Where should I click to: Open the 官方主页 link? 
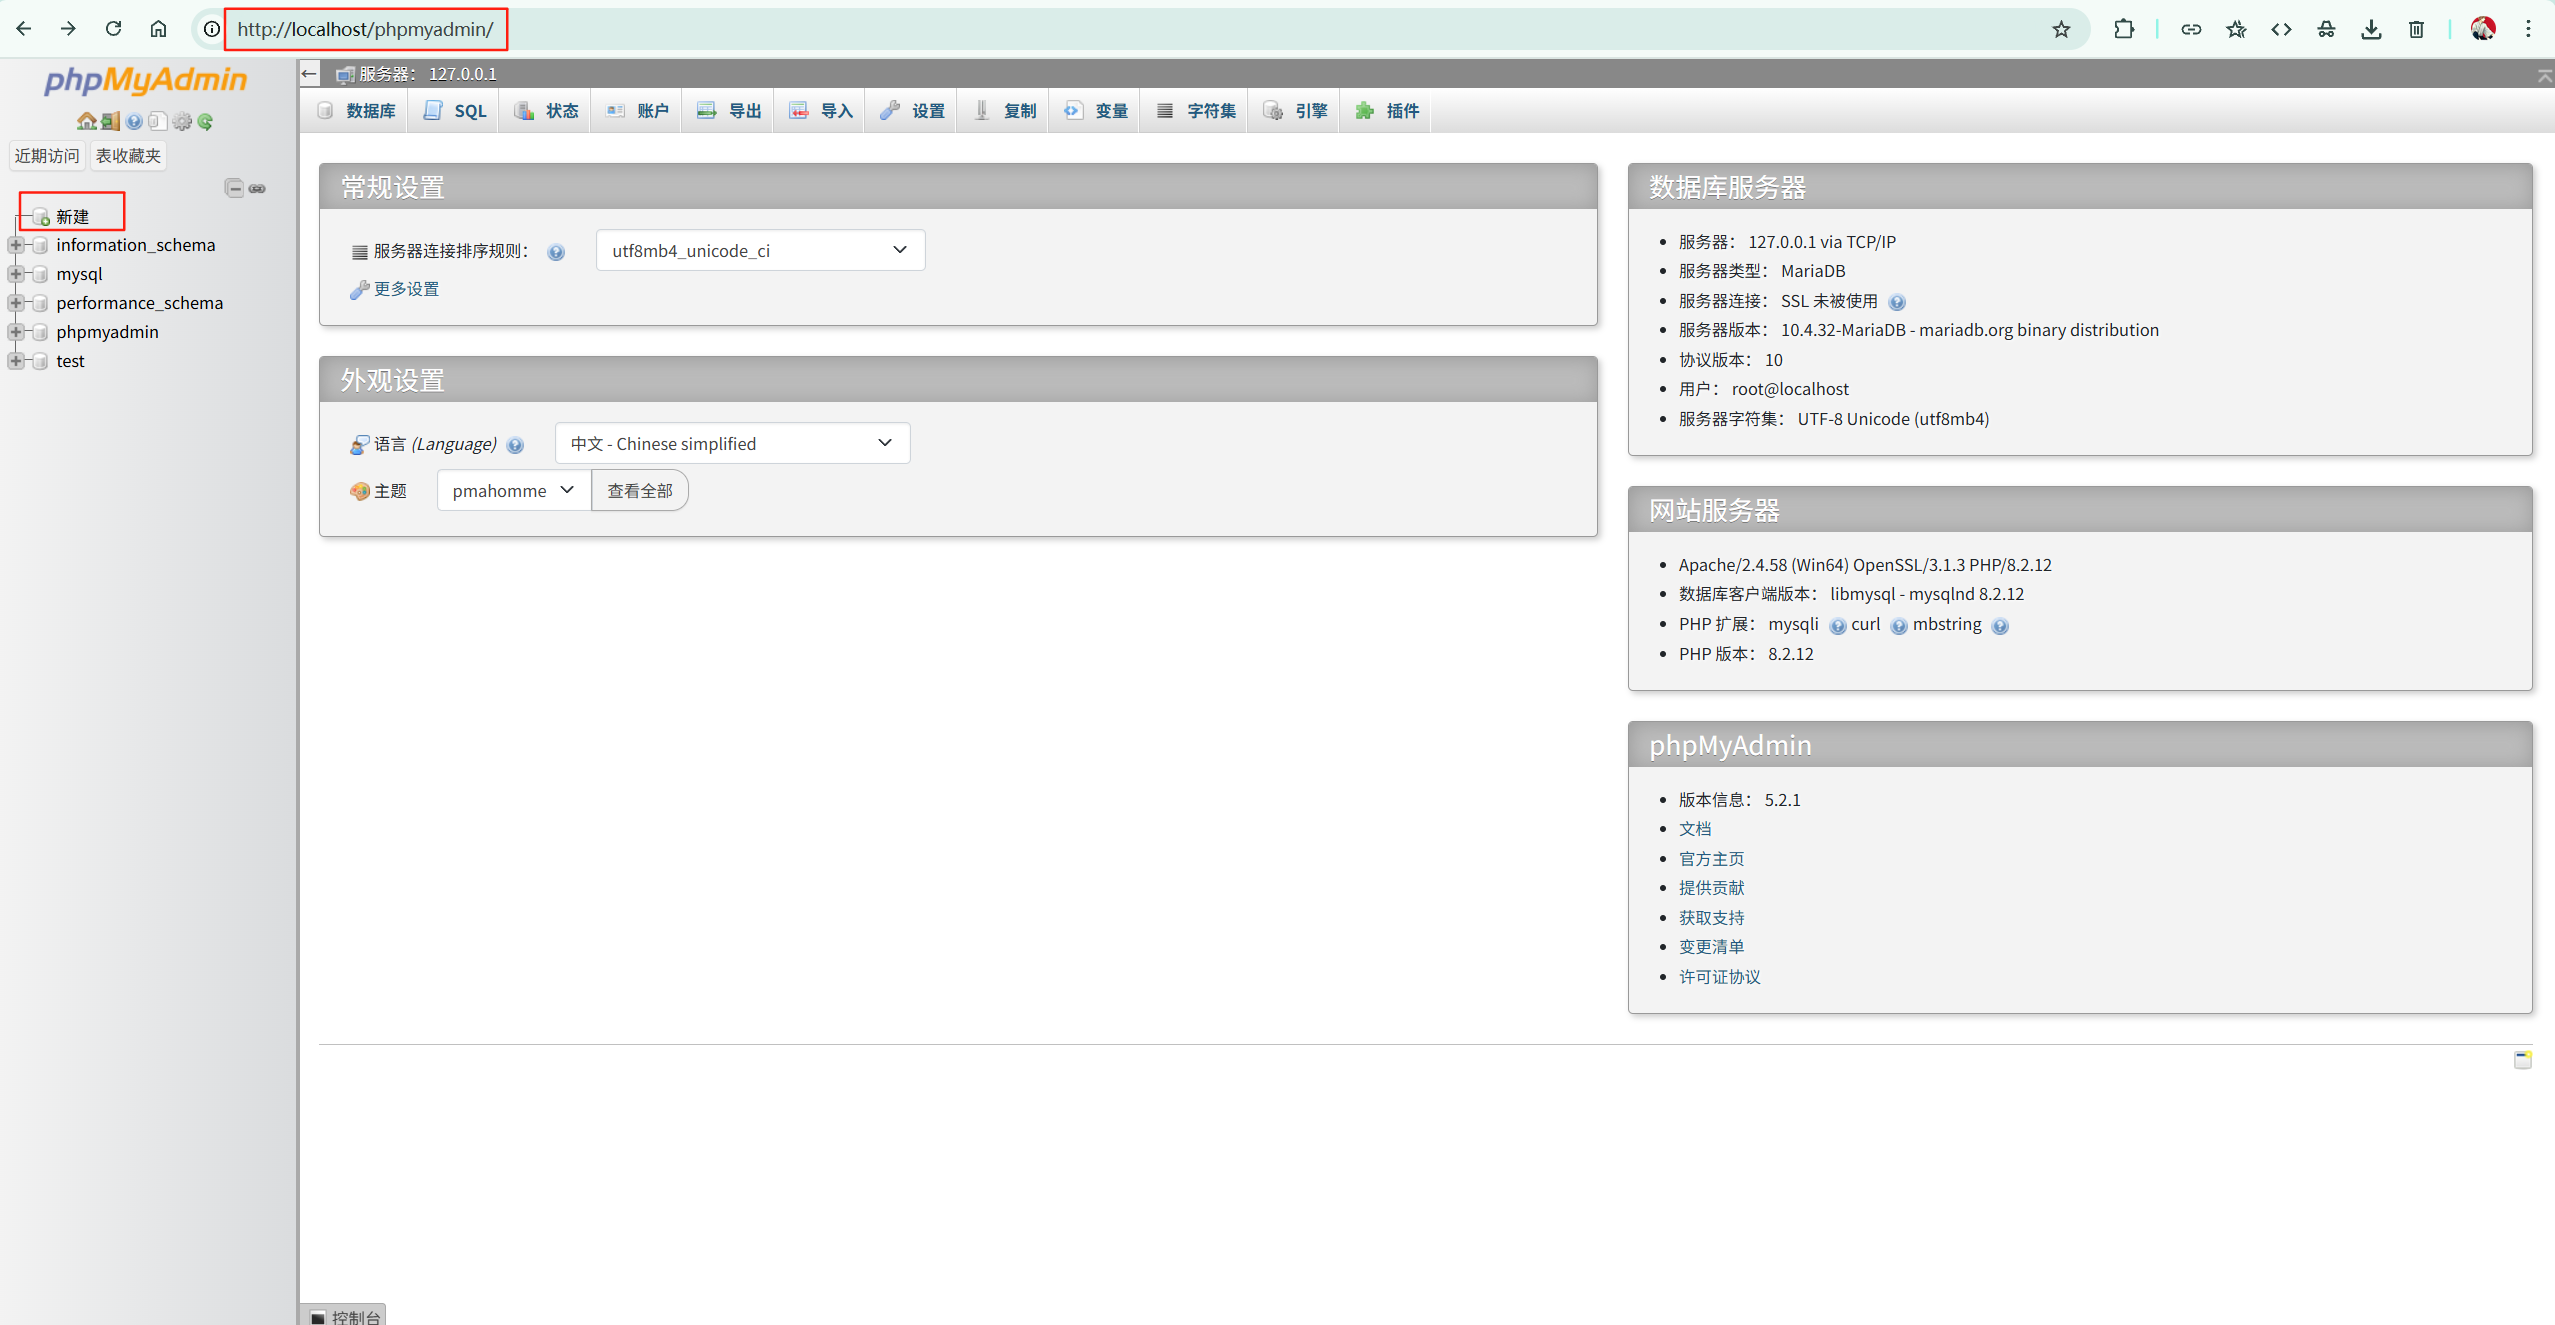tap(1711, 859)
